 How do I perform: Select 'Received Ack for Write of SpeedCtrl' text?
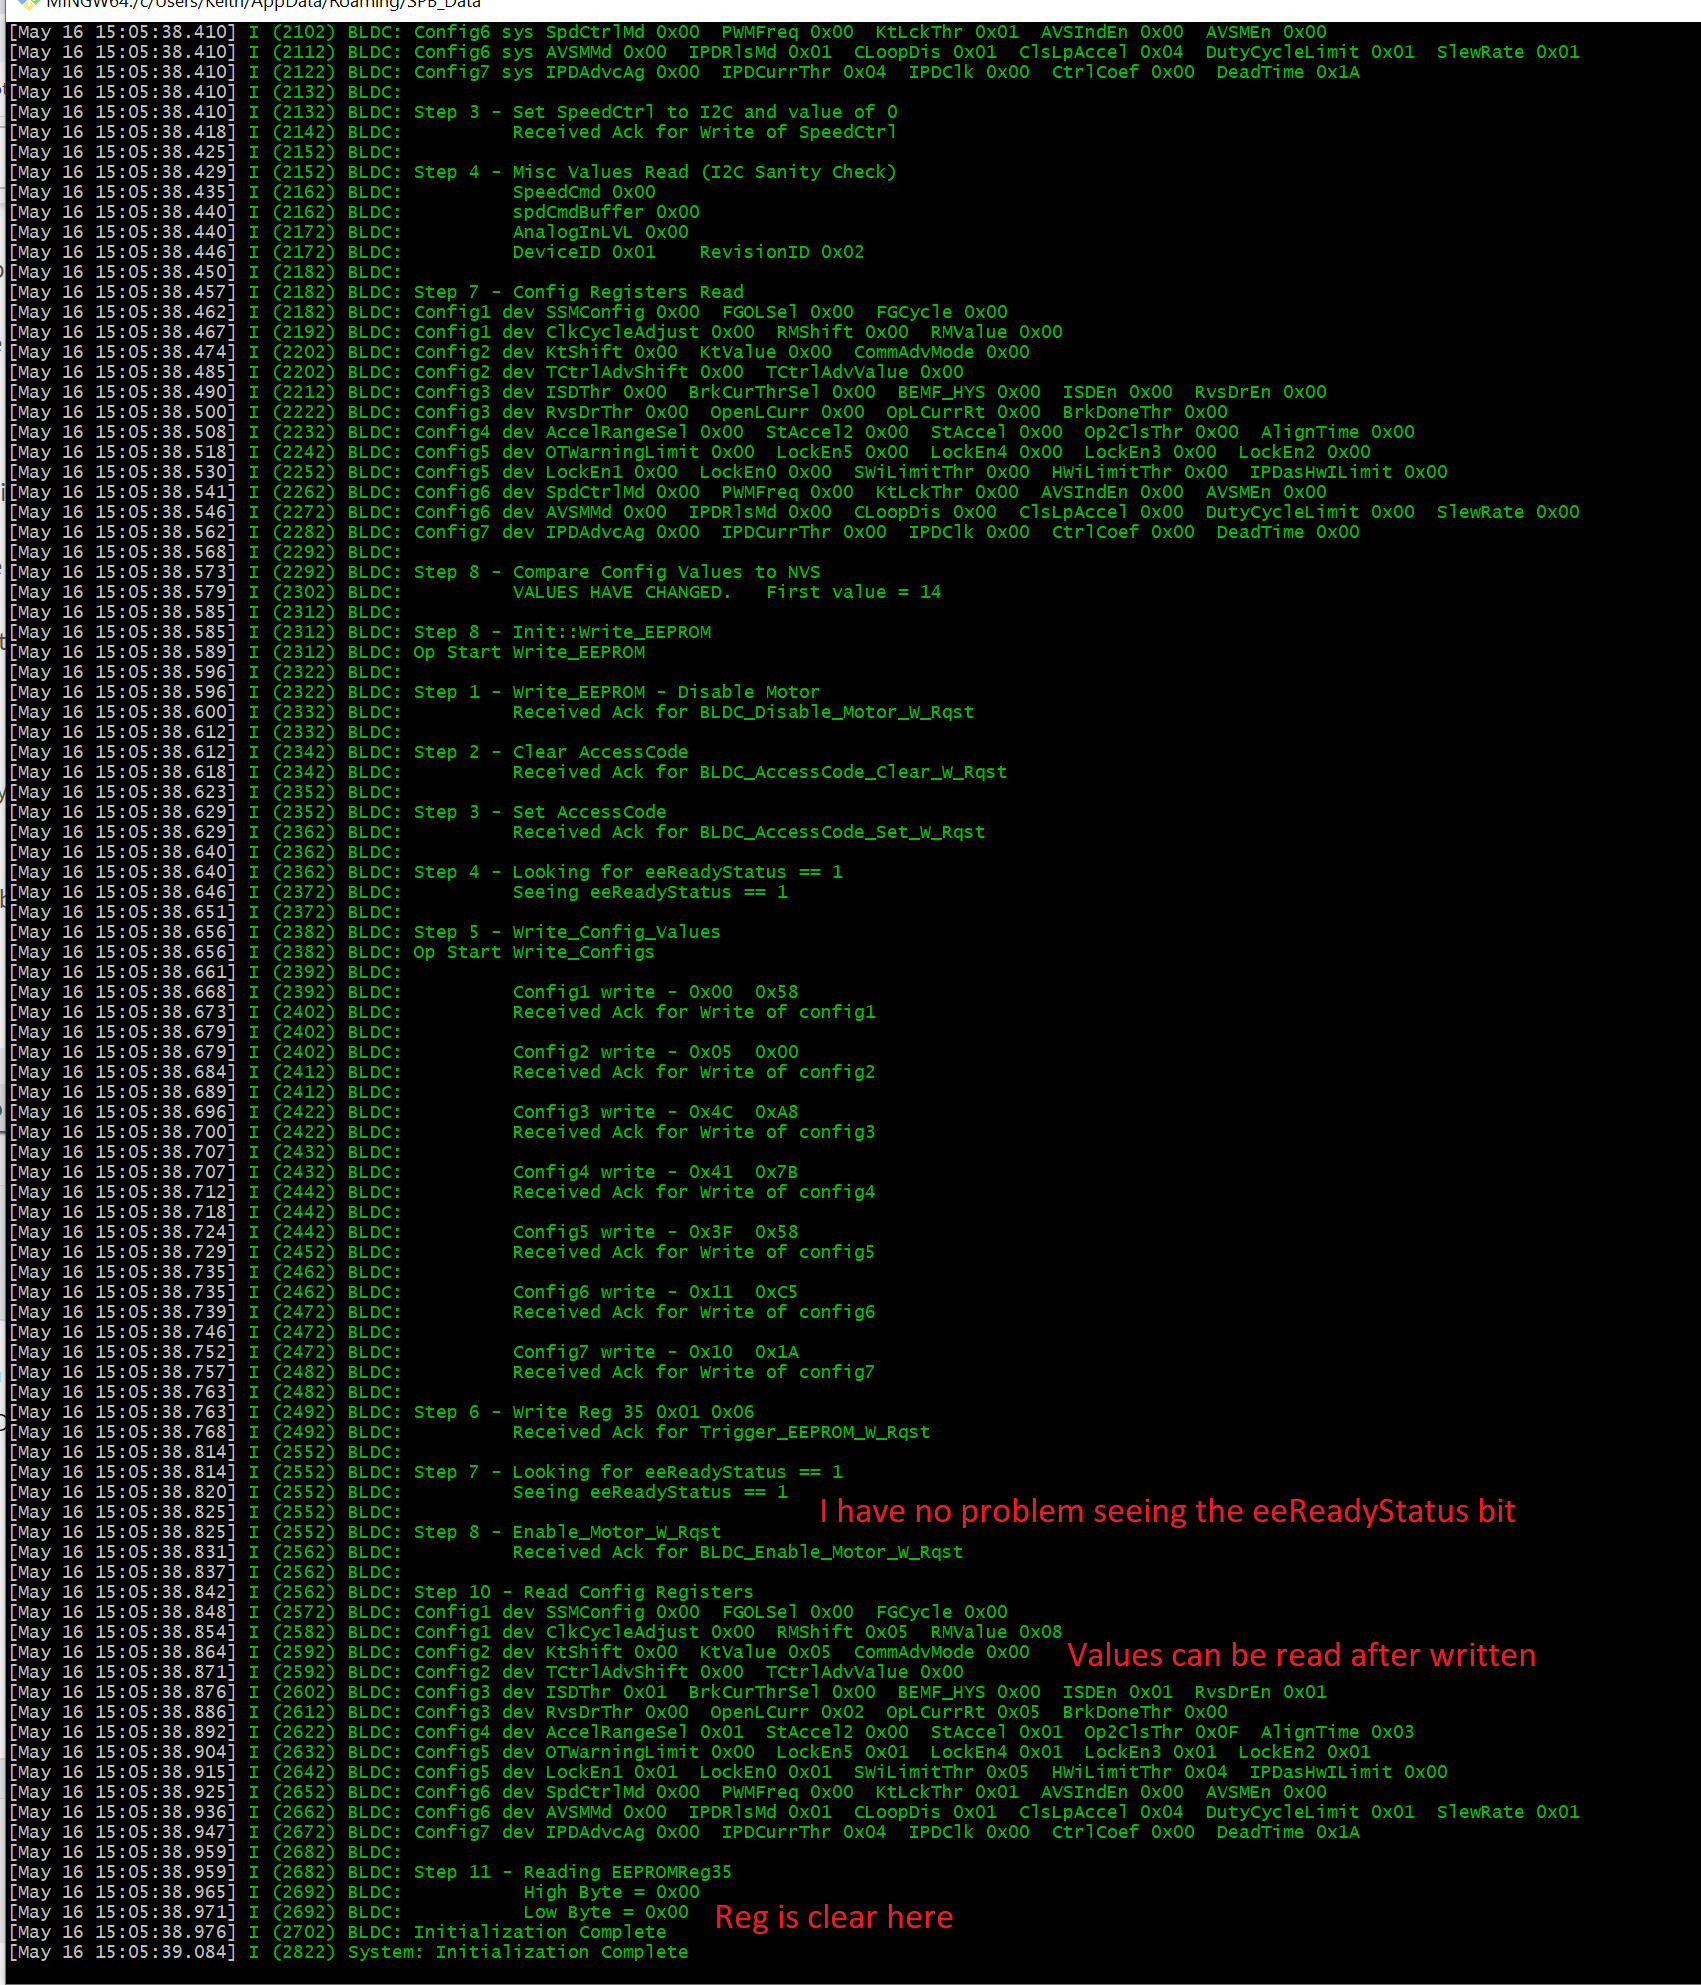tap(704, 132)
